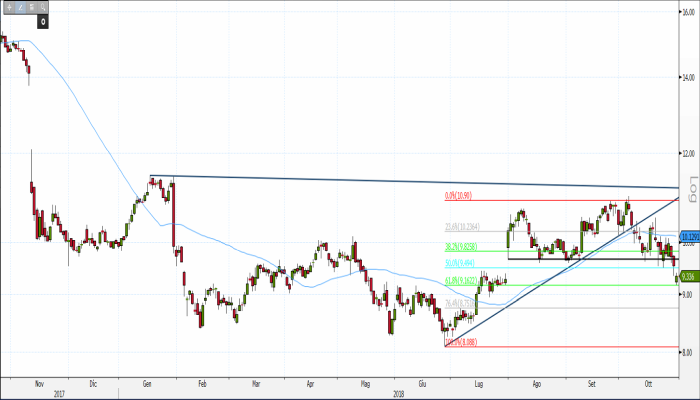Click the magnifier zoom tool icon
The height and width of the screenshot is (400, 700).
[43, 7]
